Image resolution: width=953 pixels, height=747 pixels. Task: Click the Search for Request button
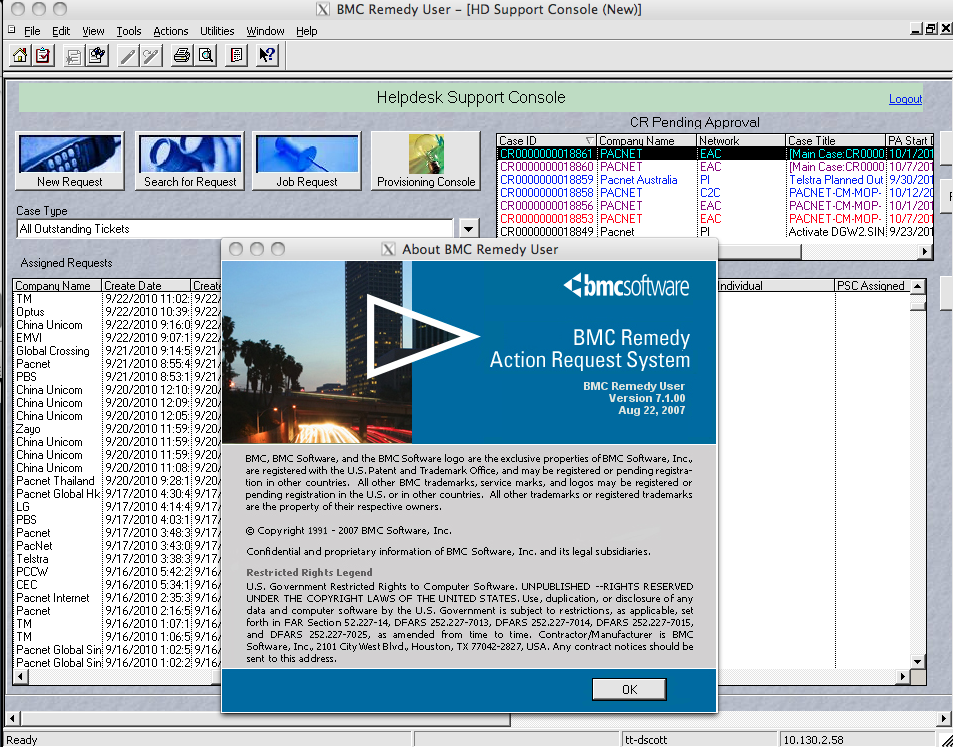click(190, 160)
